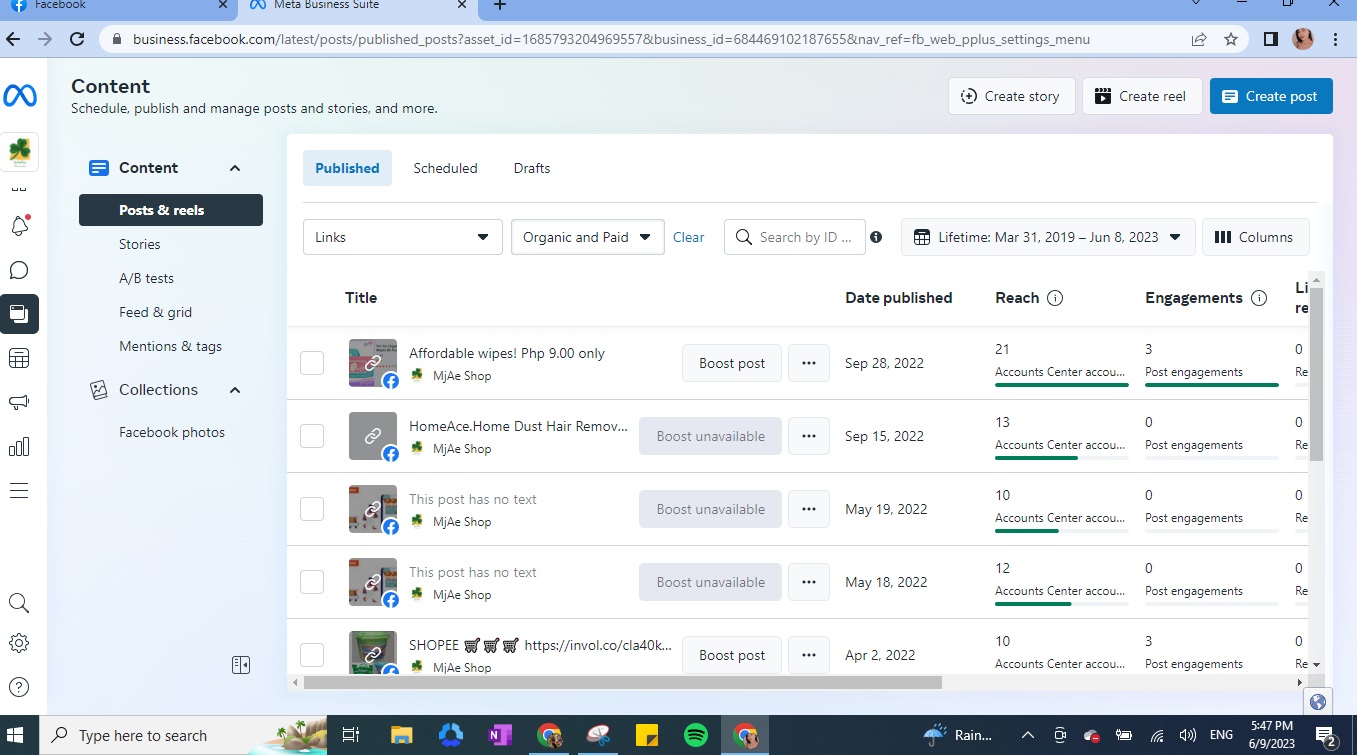
Task: Clear the applied filters with Clear link
Action: point(688,237)
